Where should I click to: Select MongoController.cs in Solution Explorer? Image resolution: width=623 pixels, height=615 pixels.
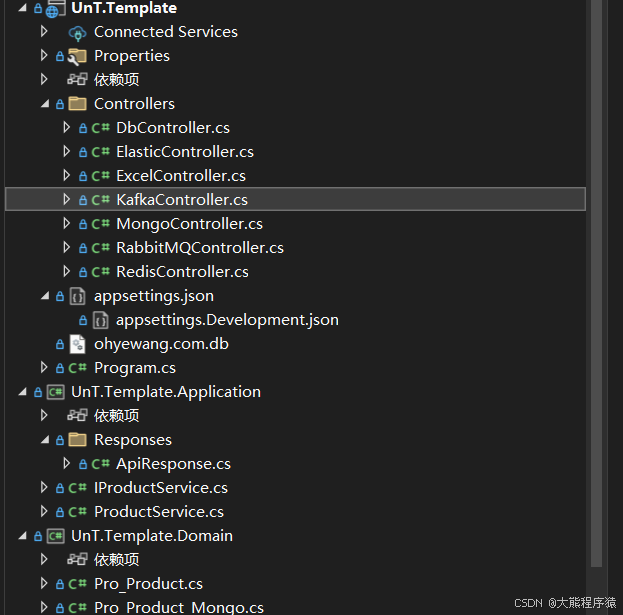click(x=189, y=224)
